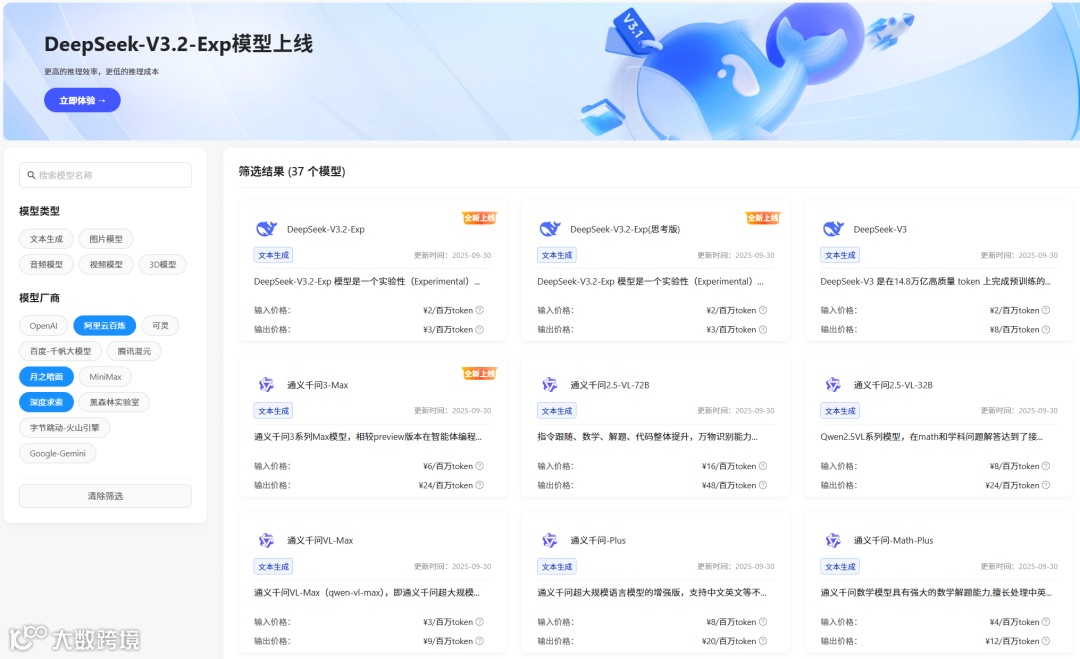Deselect the 深度求索 vendor filter
1080x659 pixels.
click(46, 402)
